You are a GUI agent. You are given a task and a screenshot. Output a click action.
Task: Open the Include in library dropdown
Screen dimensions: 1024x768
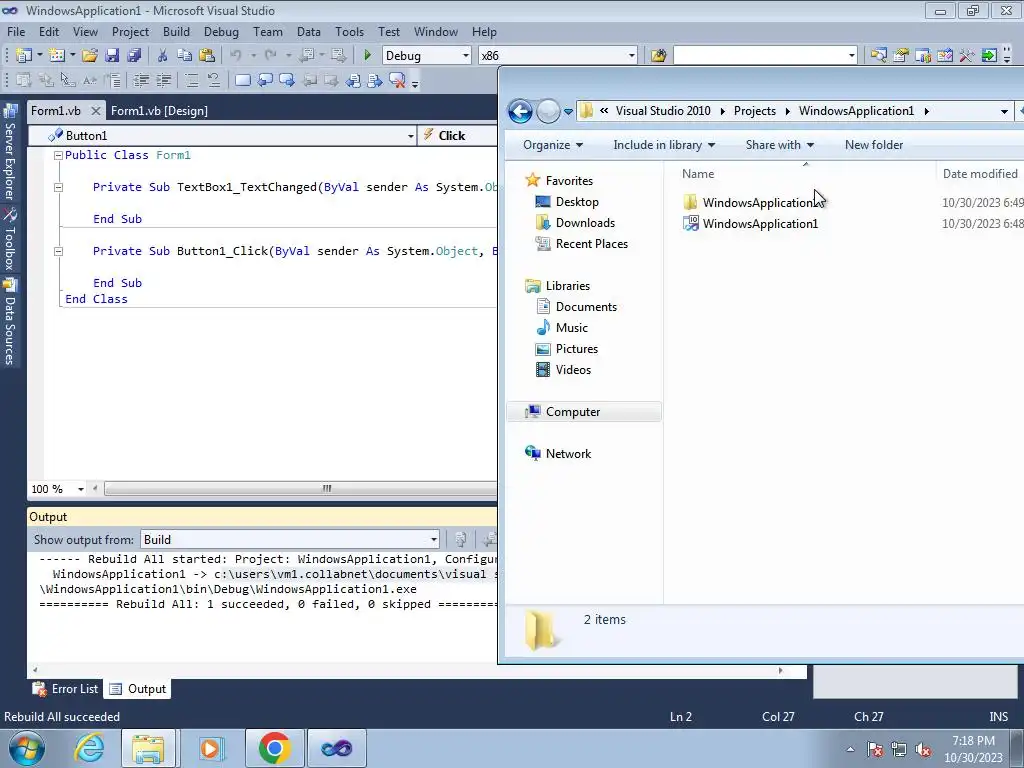point(664,145)
